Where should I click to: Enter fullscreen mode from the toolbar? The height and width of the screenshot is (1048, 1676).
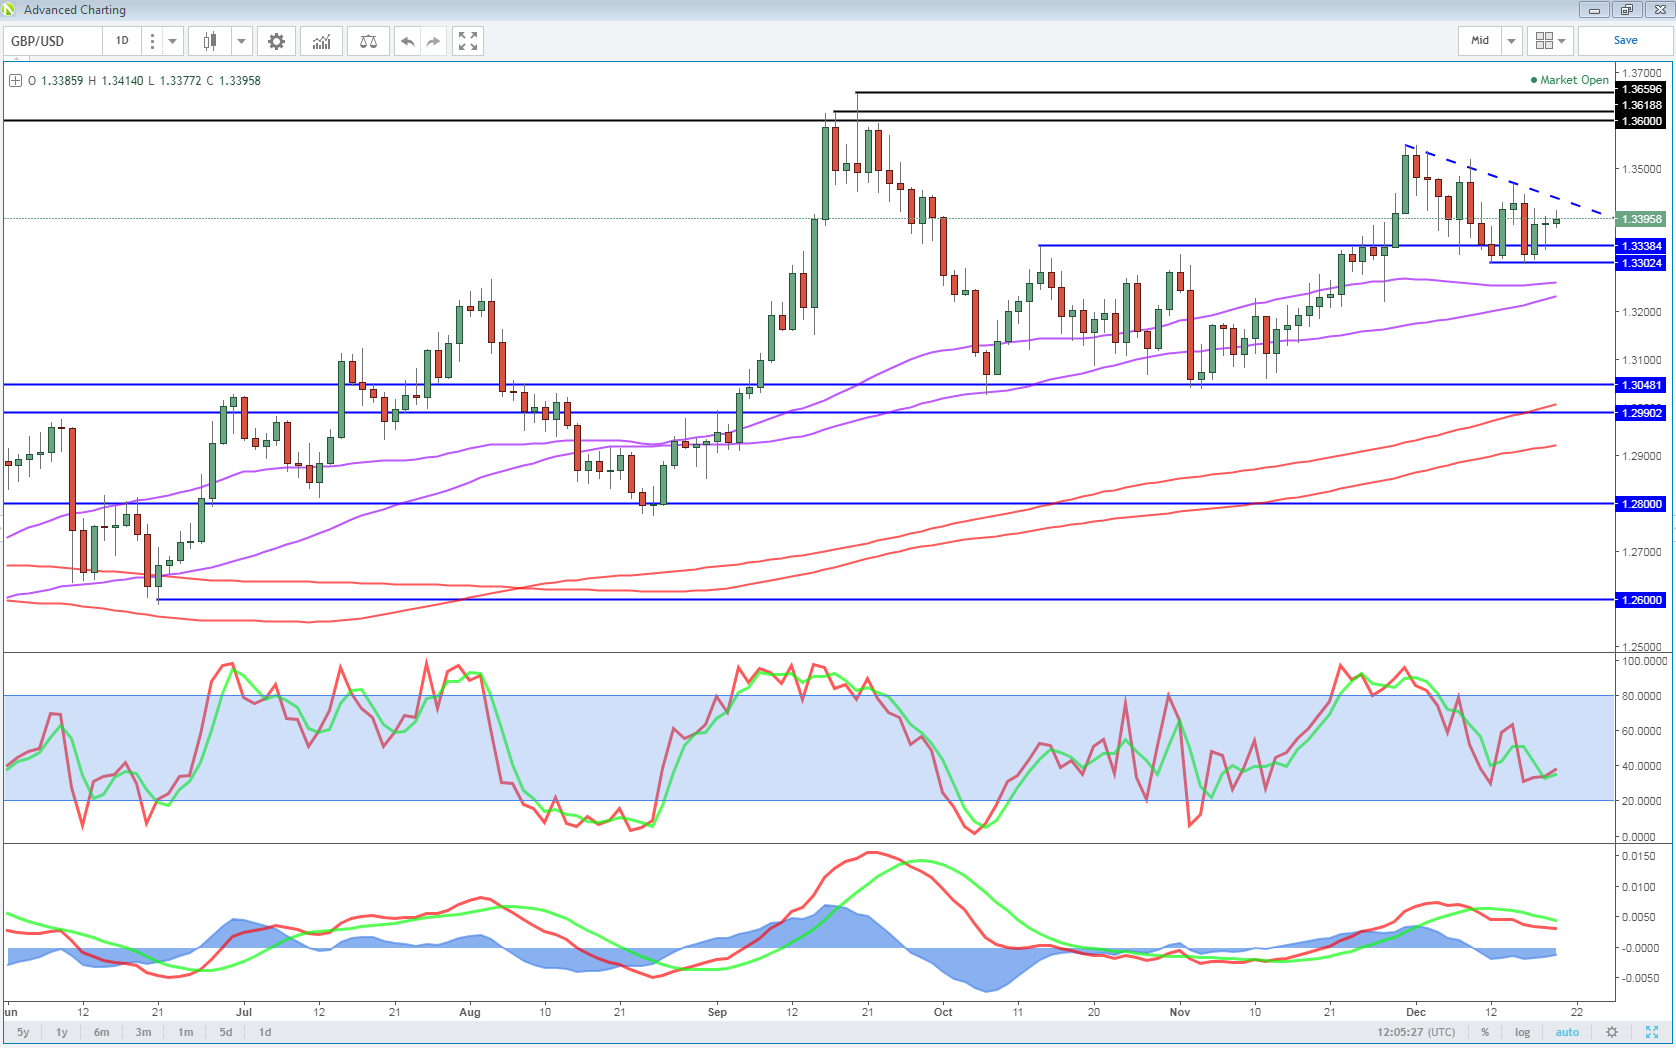click(x=468, y=41)
